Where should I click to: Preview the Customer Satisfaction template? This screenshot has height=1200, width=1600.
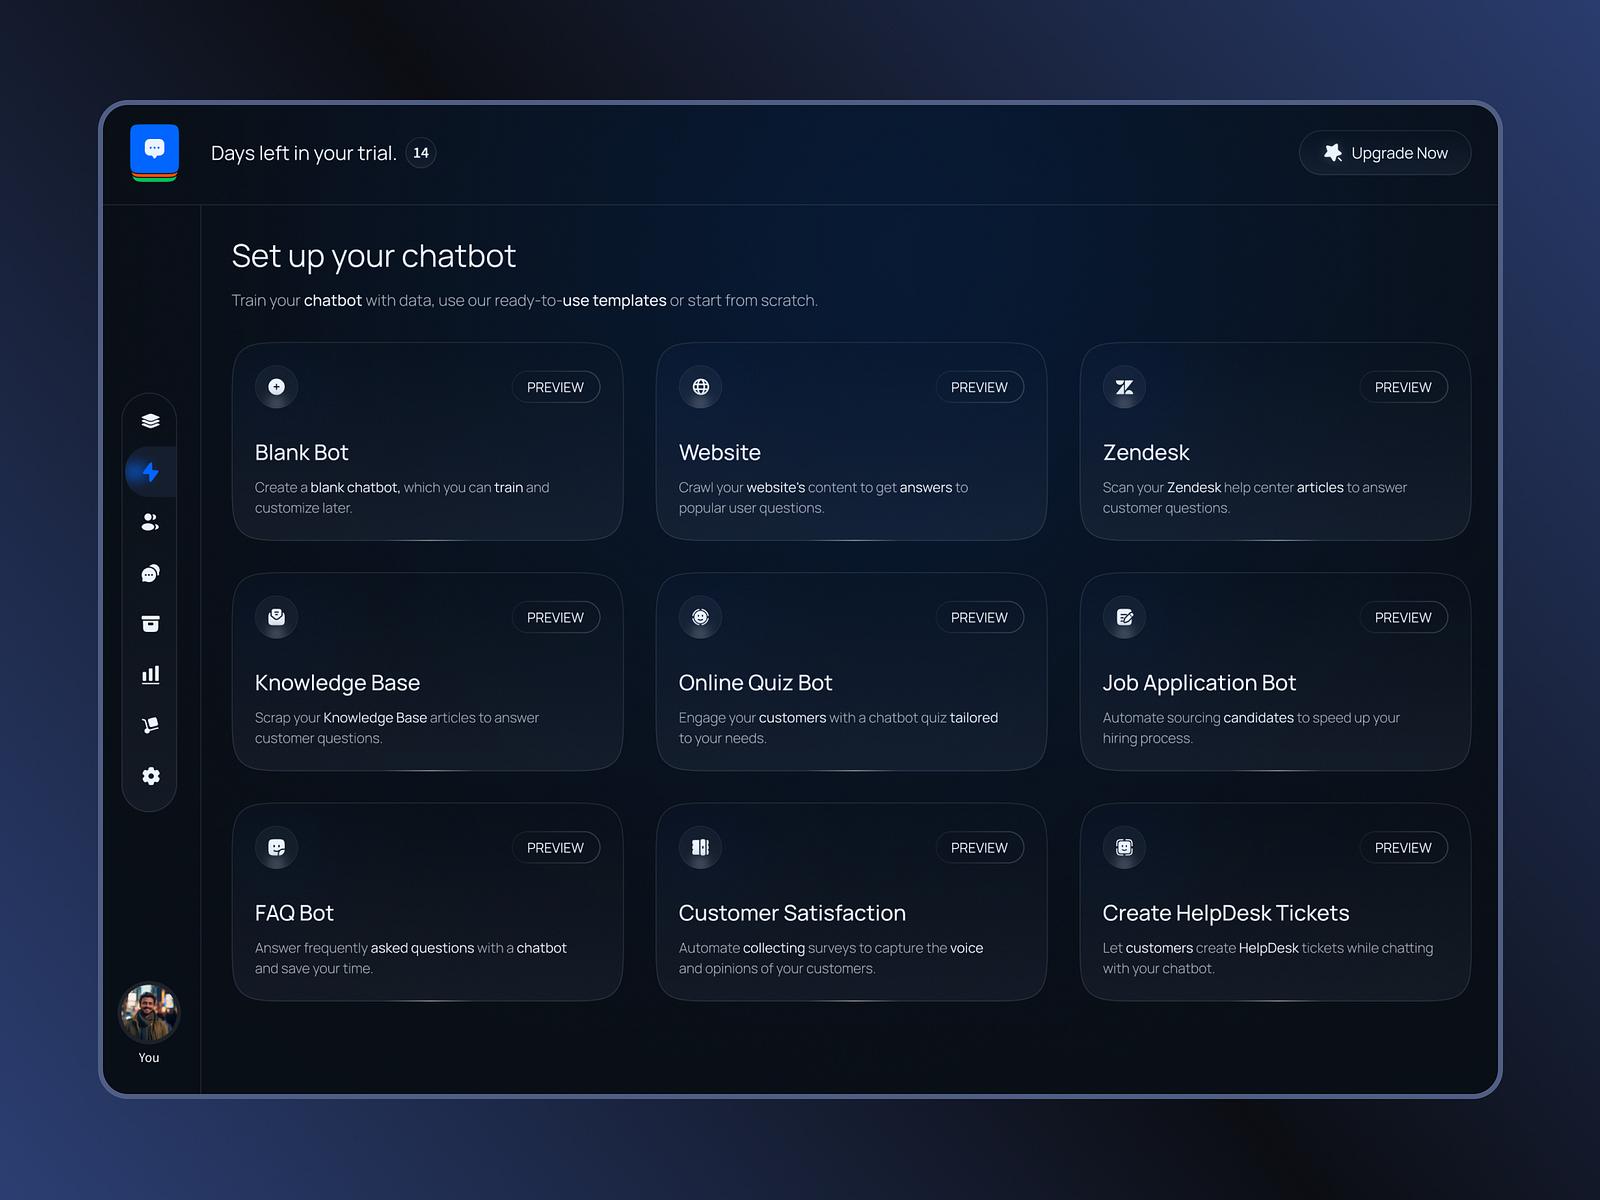980,847
